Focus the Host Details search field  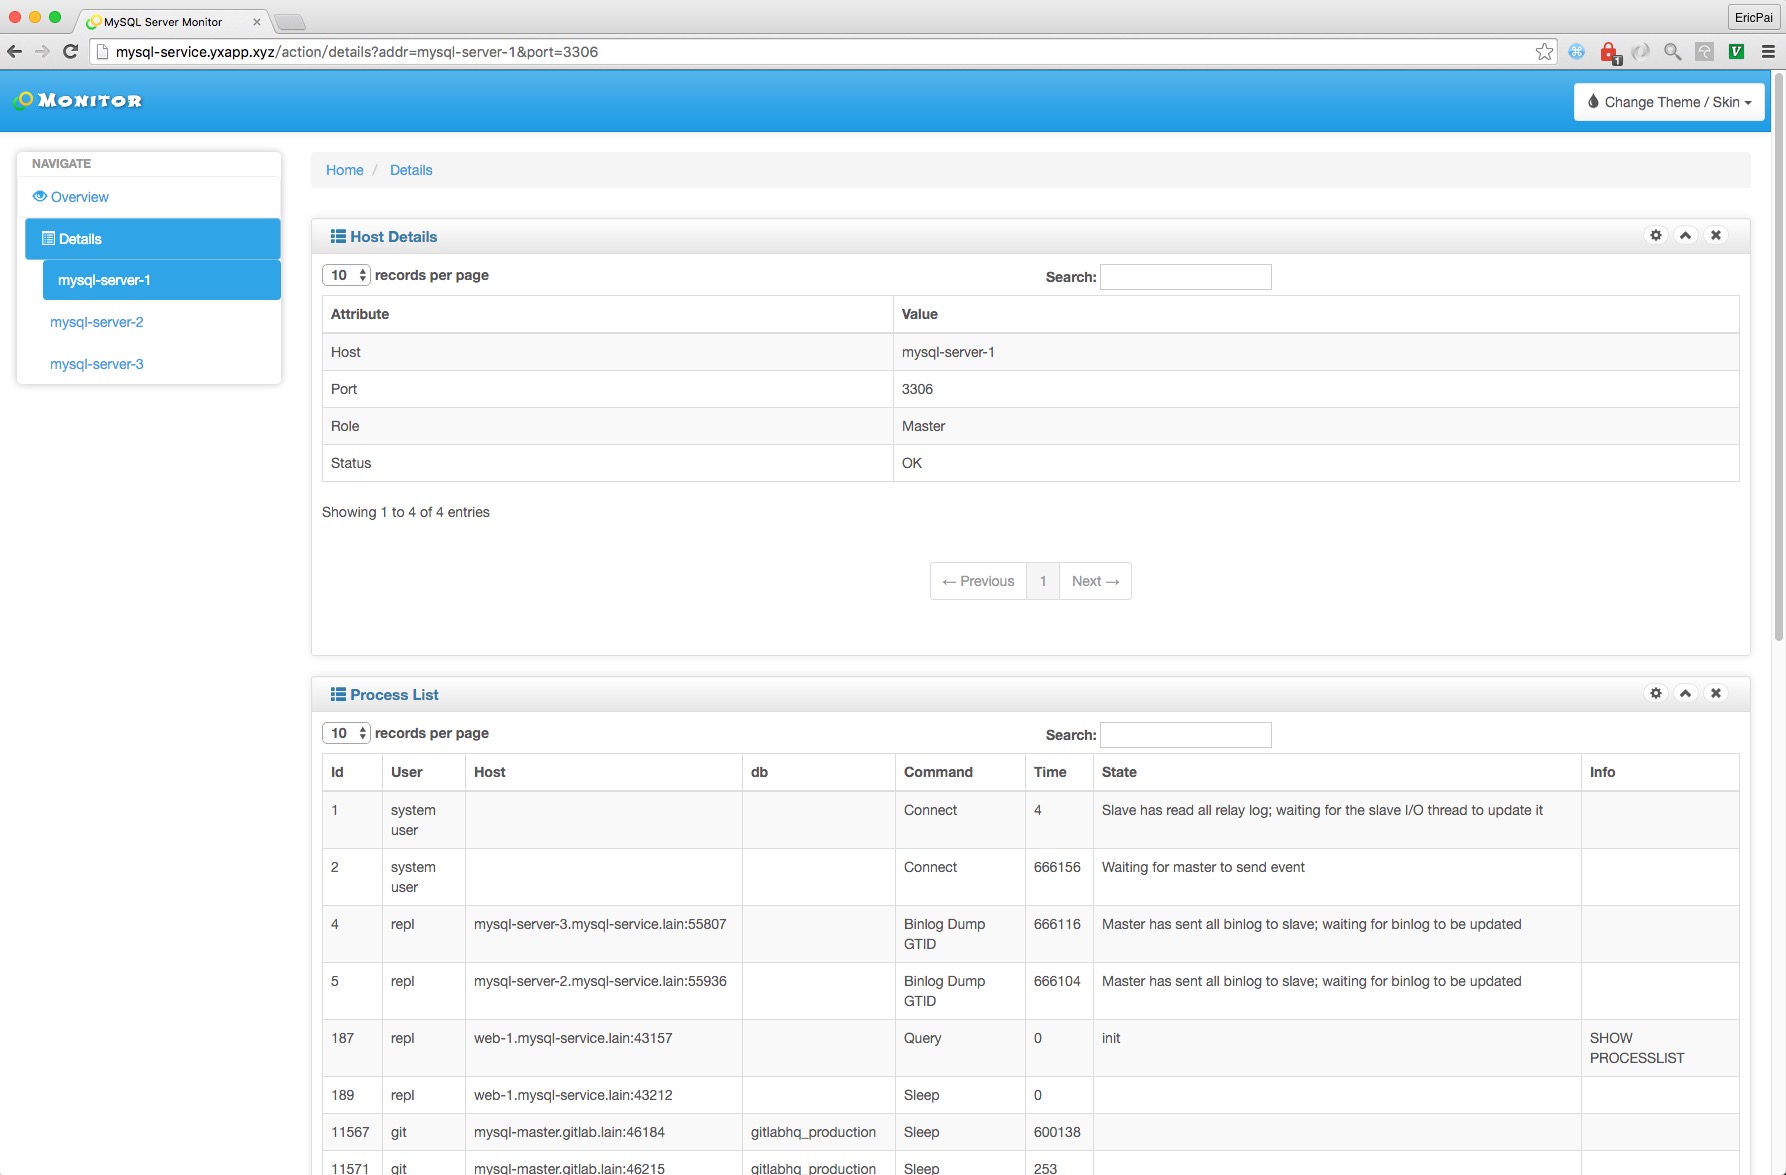1185,277
